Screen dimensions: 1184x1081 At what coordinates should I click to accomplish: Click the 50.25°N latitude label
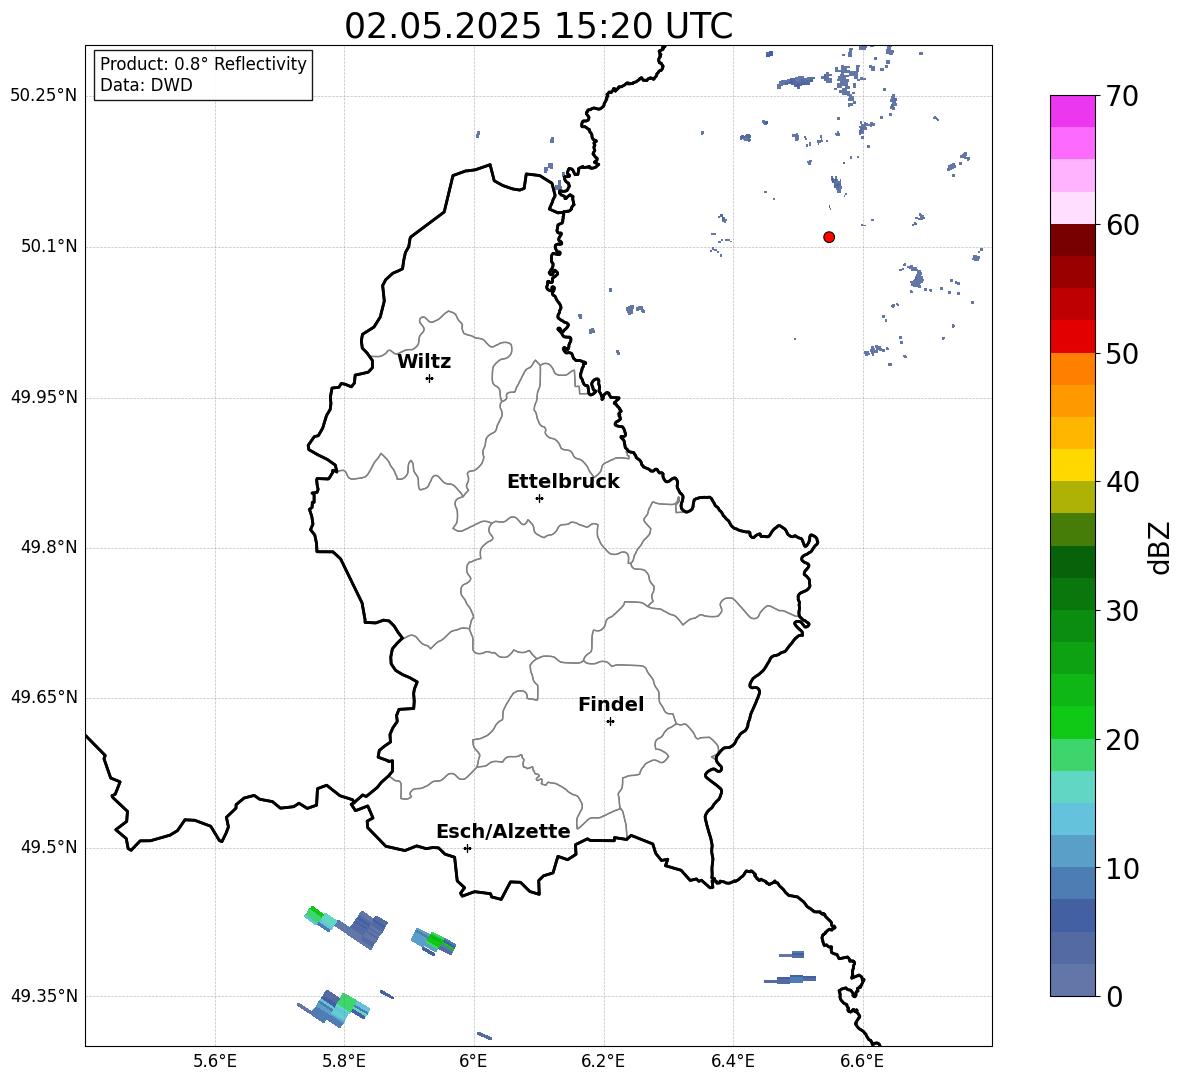44,96
